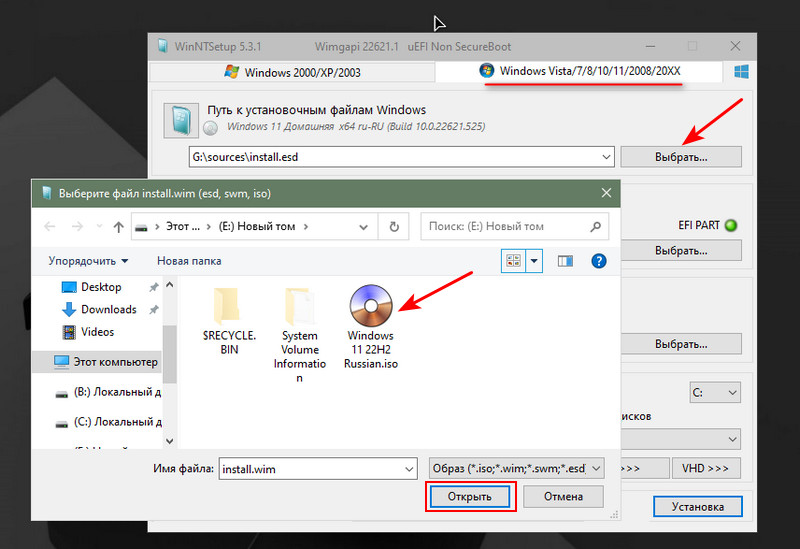Screen dimensions: 800x549
Task: Click the Этот... breadcrumb segment
Action: pyautogui.click(x=183, y=227)
